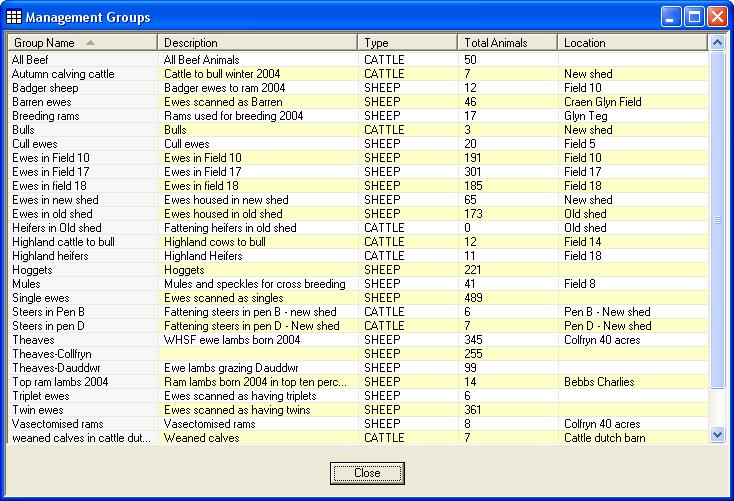The height and width of the screenshot is (501, 734).
Task: Click description 'Ram lambs born 2004 in top ten perc...'
Action: pos(256,382)
